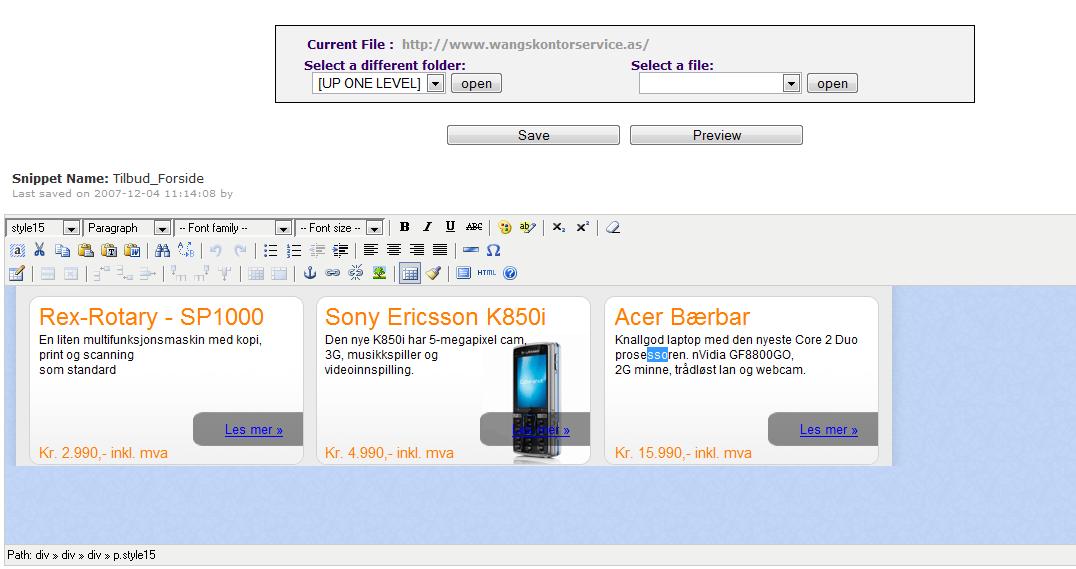This screenshot has width=1076, height=569.
Task: Open find and replace icon
Action: pos(185,251)
